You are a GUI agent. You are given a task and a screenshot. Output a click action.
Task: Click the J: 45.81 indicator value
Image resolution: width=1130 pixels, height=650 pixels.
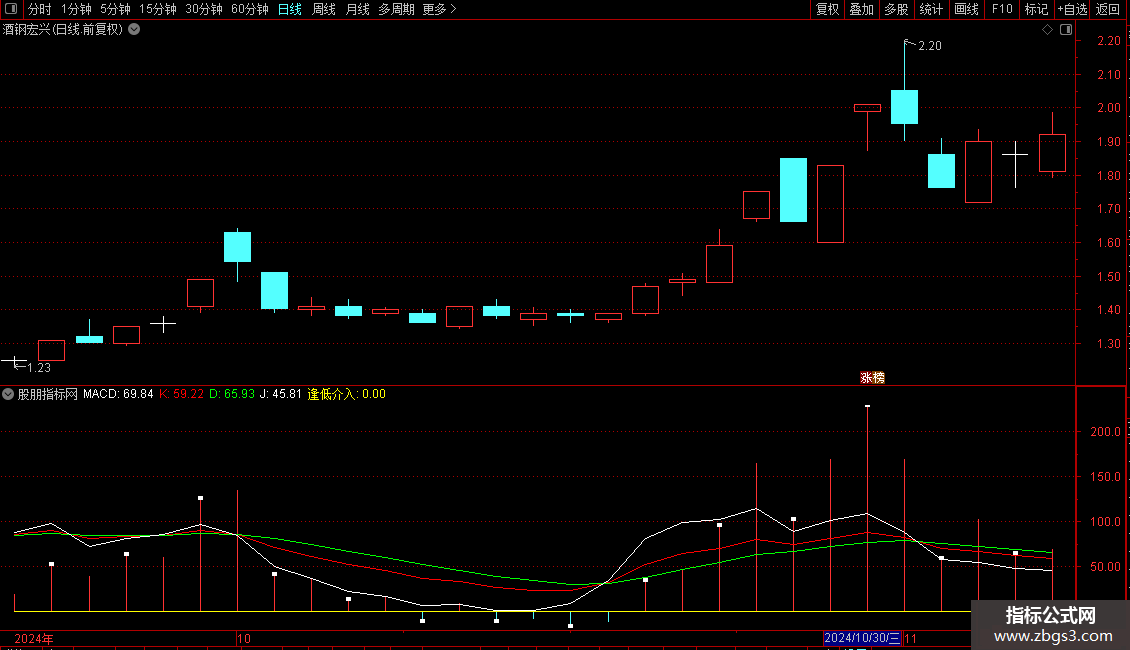click(x=281, y=394)
